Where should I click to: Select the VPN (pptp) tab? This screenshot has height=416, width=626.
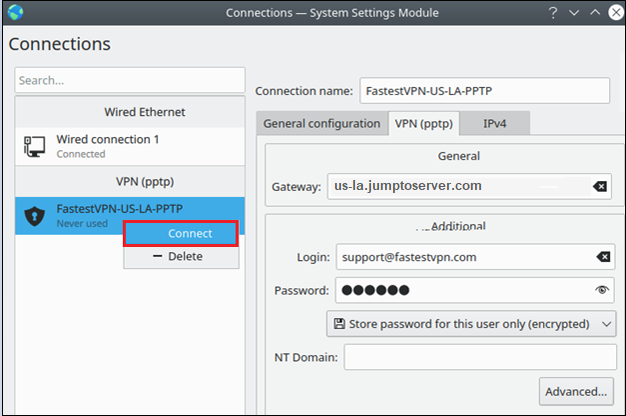click(424, 123)
